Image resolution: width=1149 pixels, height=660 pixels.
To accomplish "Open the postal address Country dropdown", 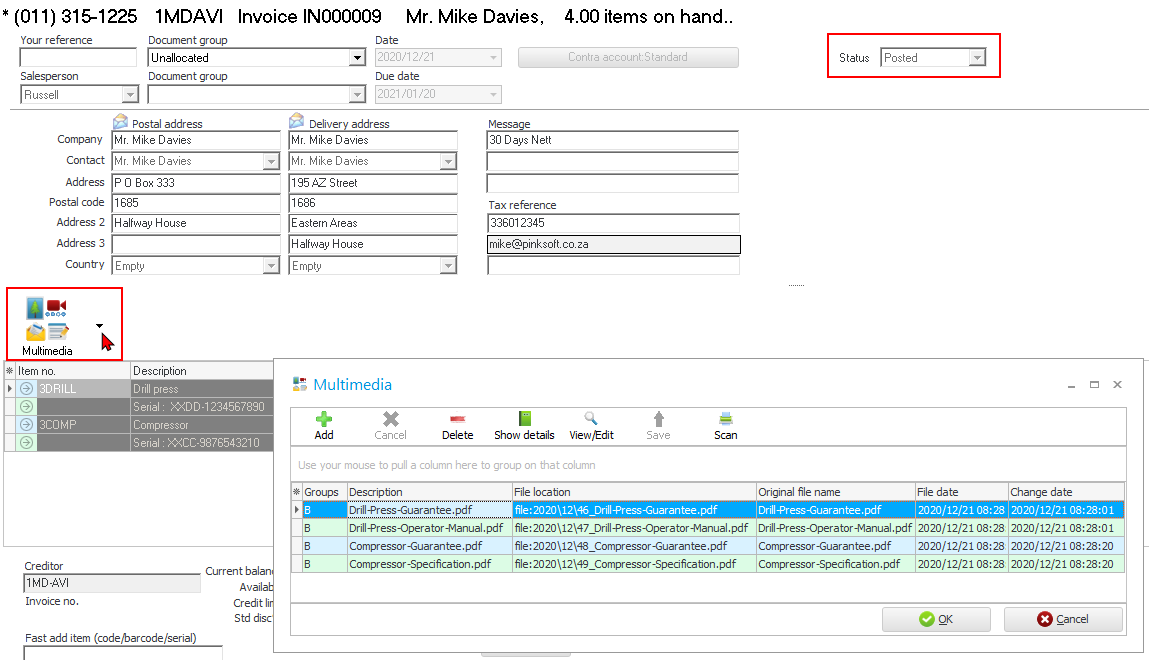I will pos(271,266).
